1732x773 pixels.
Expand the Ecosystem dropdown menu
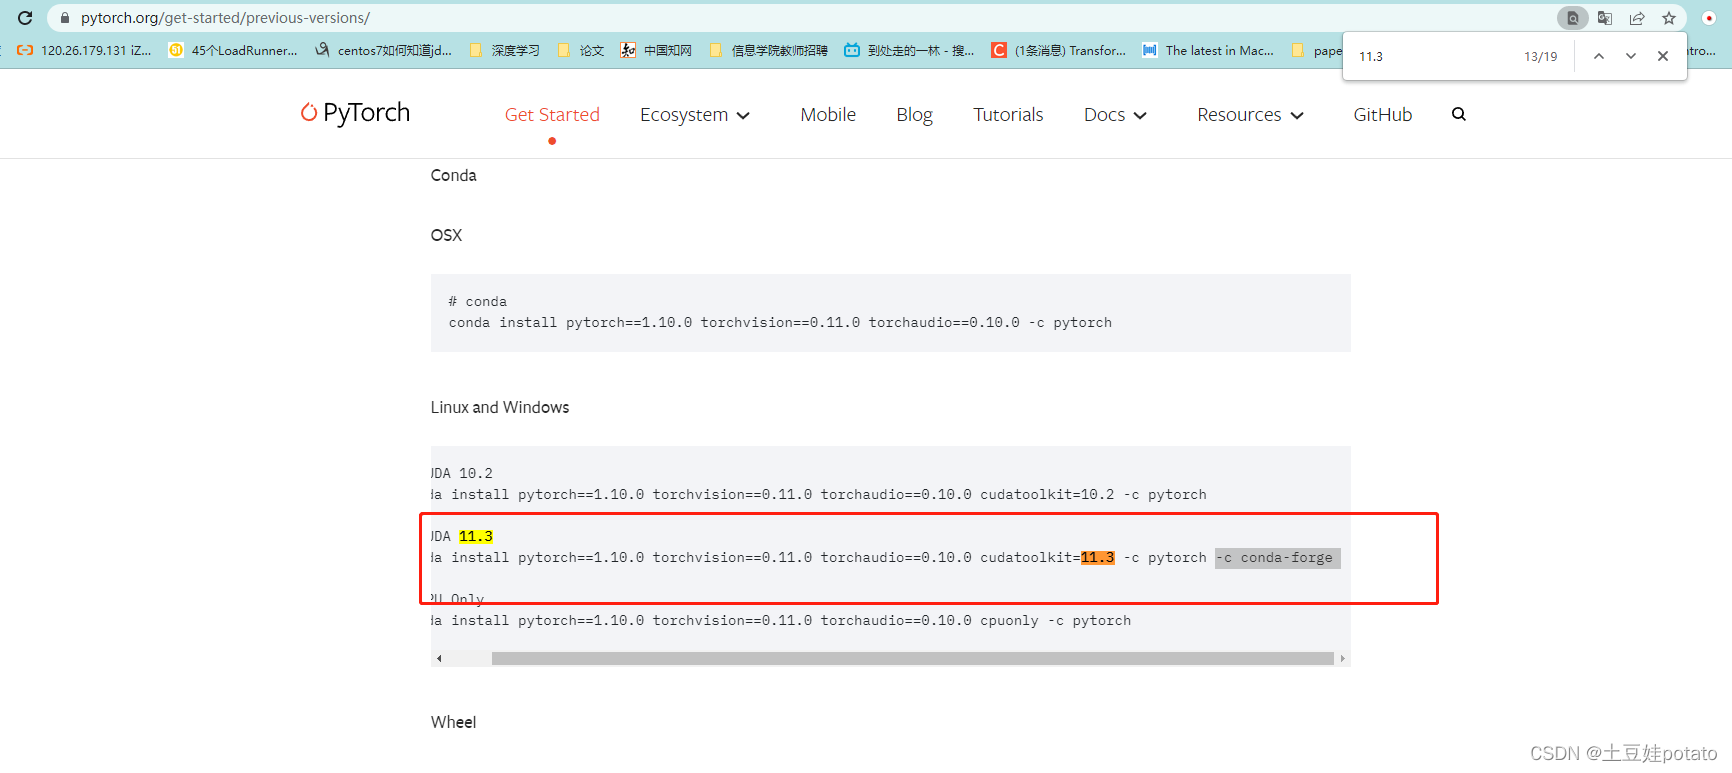click(x=695, y=114)
